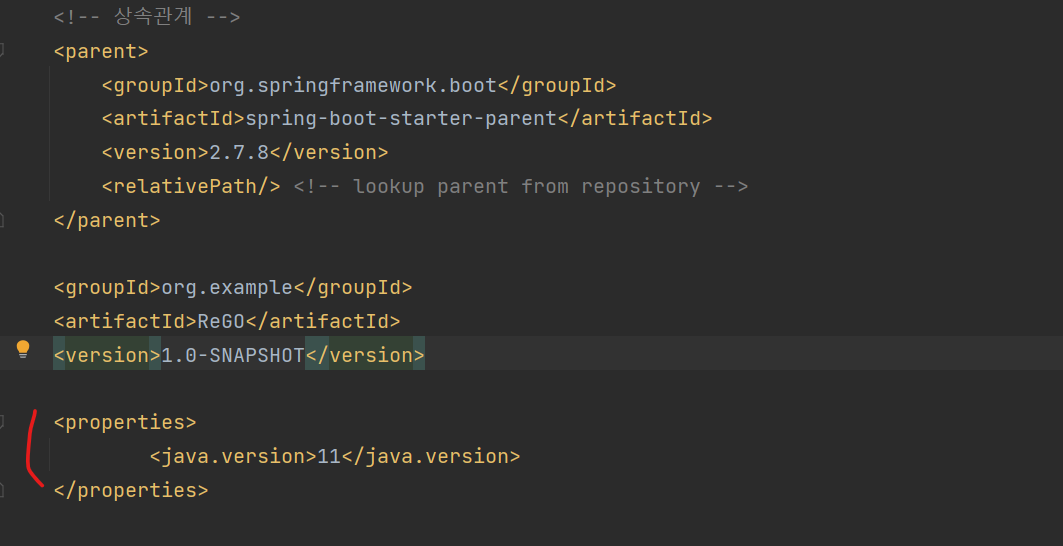The width and height of the screenshot is (1063, 546).
Task: Click the closing parent tag
Action: tap(107, 220)
